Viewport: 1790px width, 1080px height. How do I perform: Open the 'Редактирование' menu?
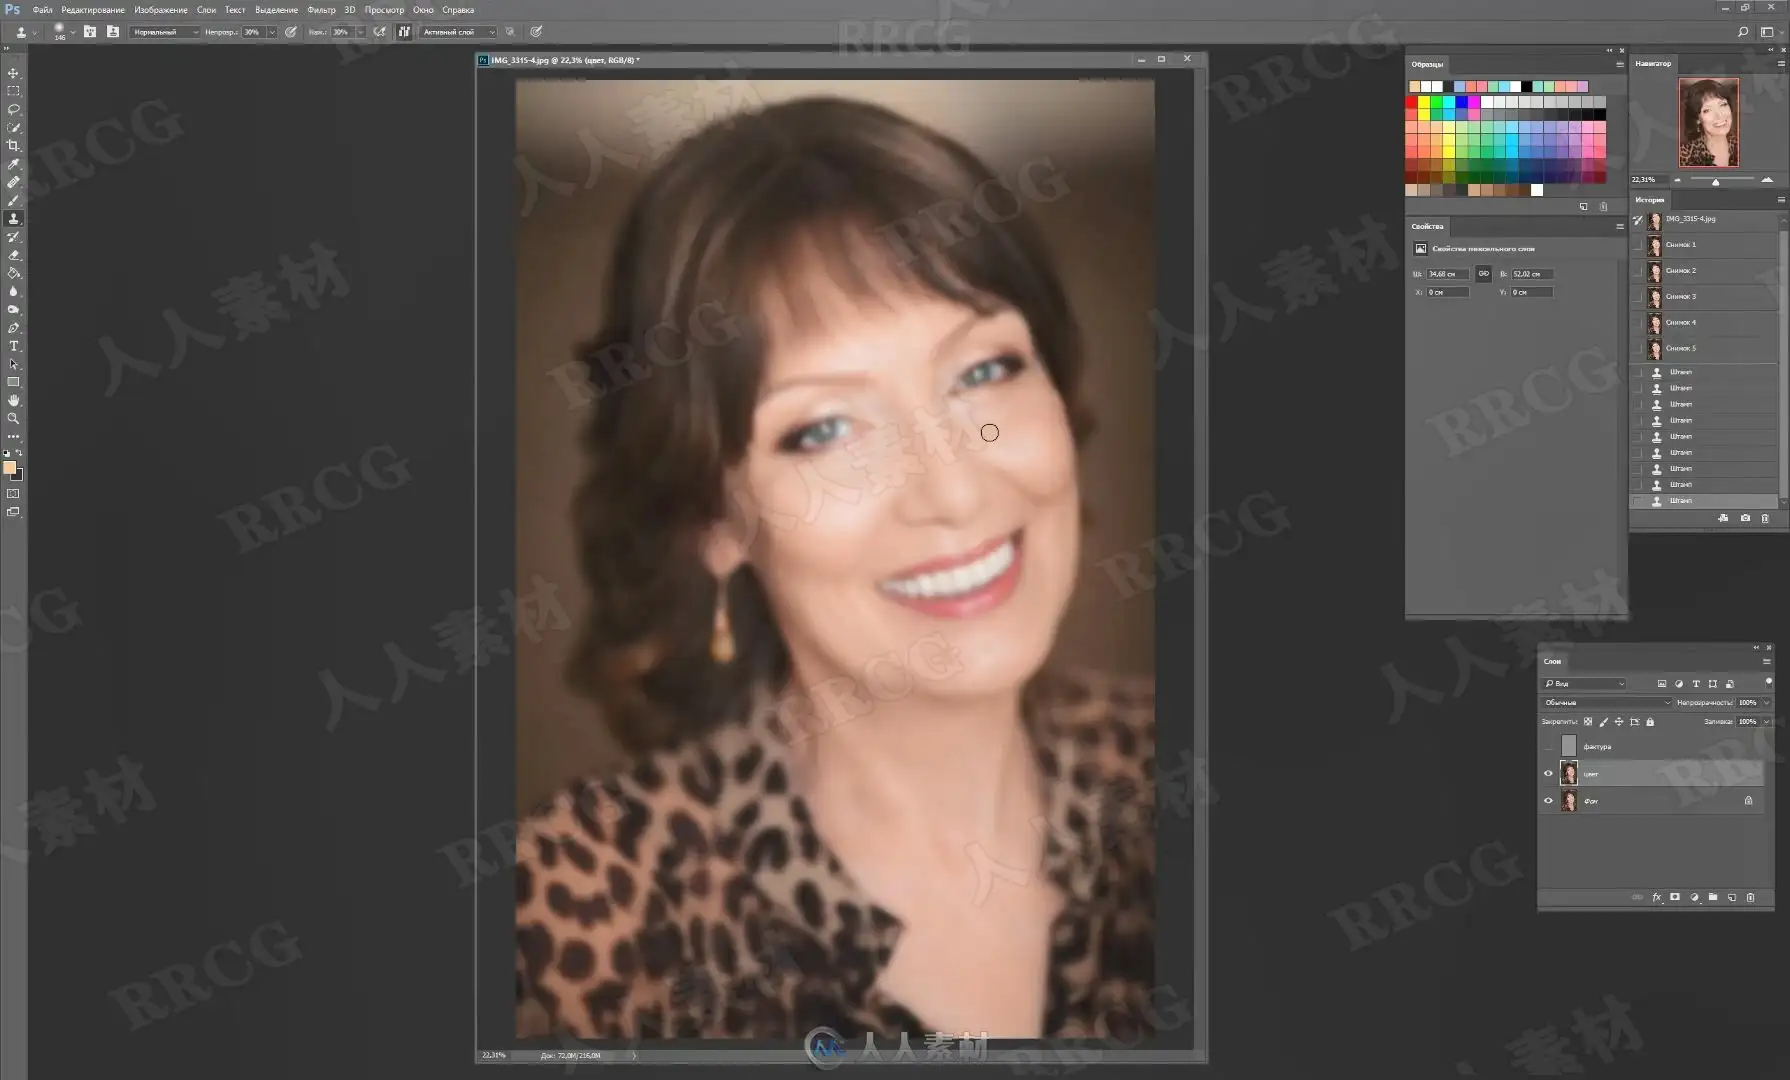93,10
